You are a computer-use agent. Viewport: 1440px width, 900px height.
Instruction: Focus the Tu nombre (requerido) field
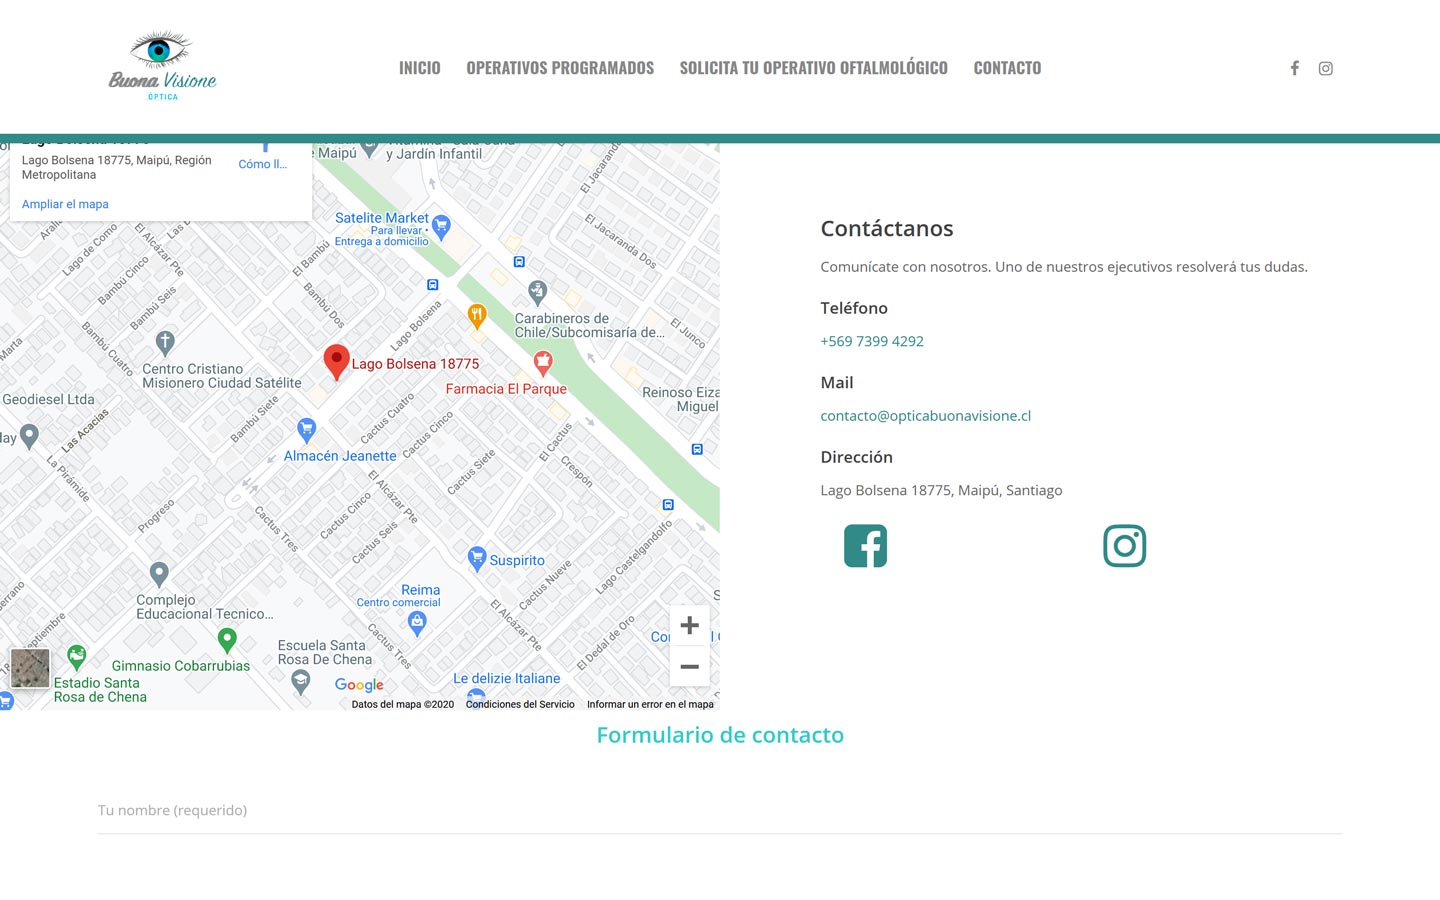719,811
